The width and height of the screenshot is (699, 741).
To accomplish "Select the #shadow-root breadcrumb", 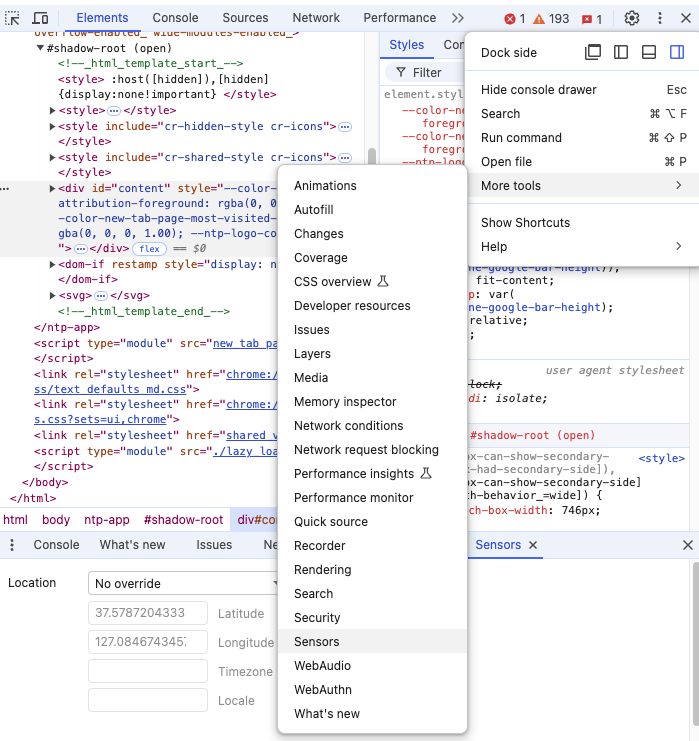I will (183, 520).
